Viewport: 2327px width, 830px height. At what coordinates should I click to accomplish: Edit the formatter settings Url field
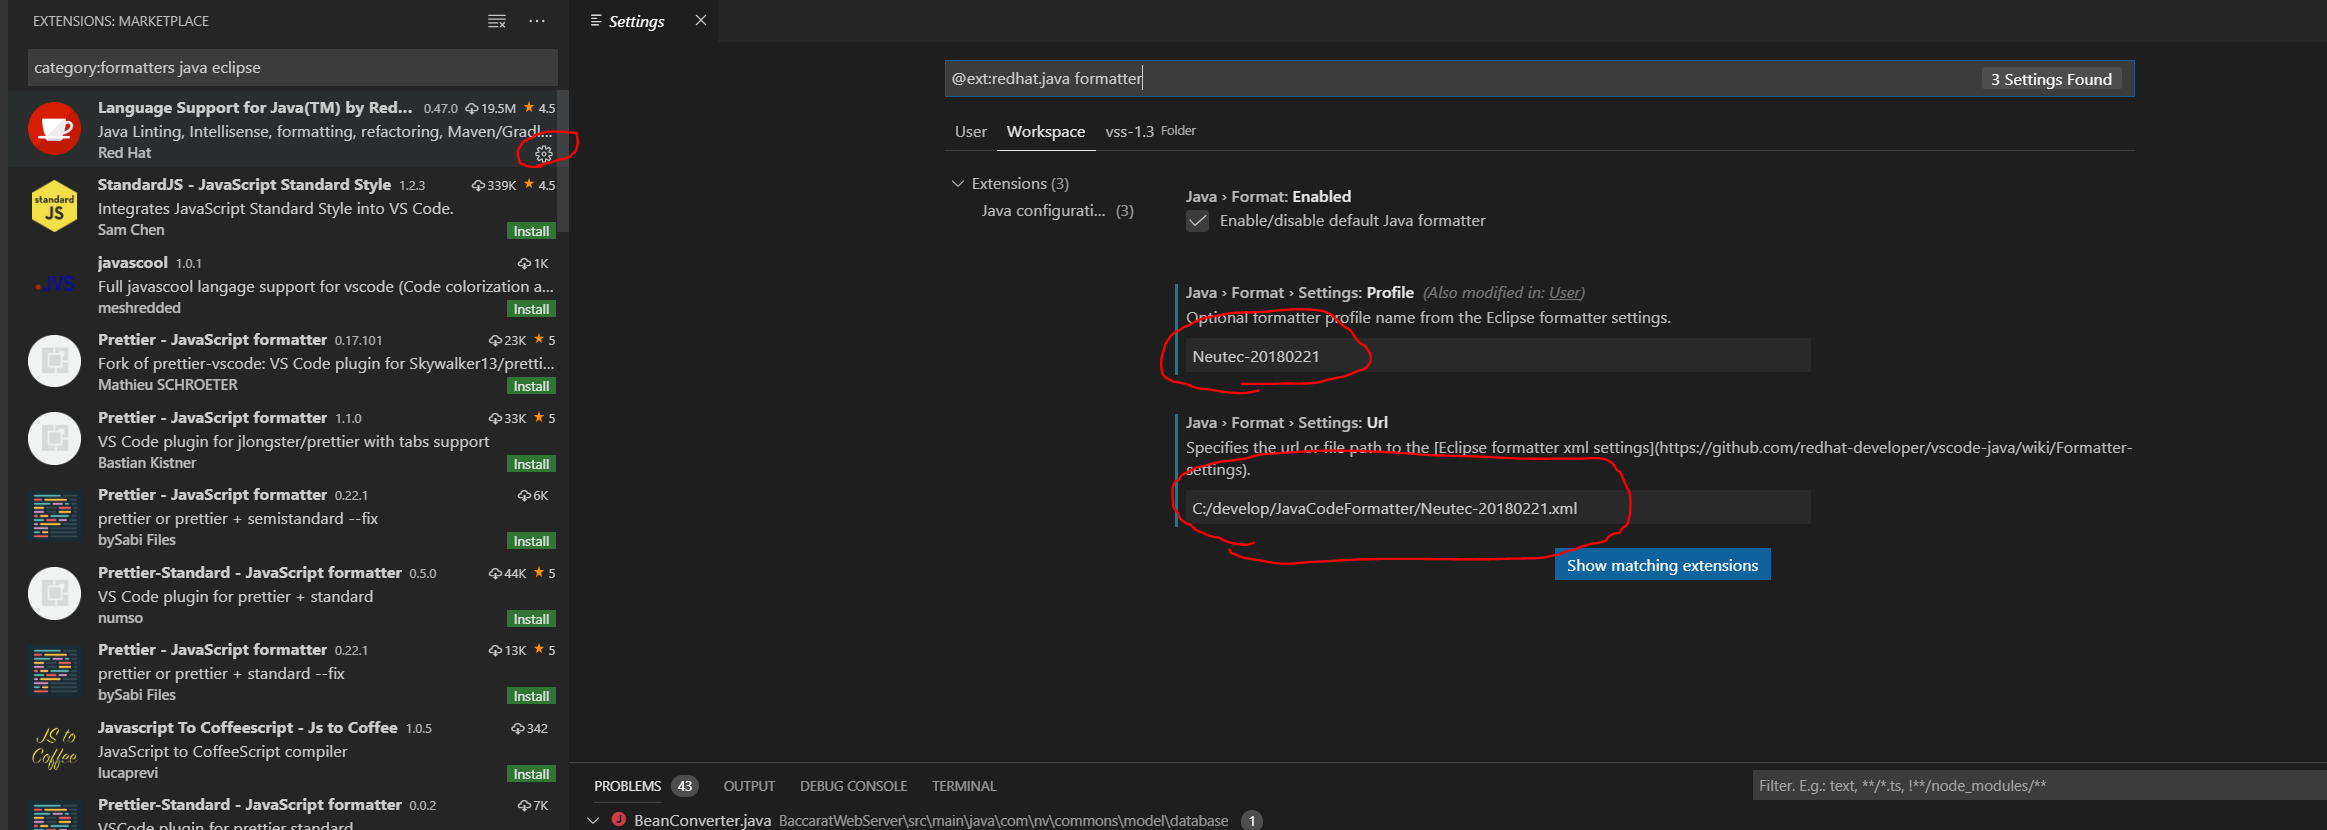pos(1497,508)
